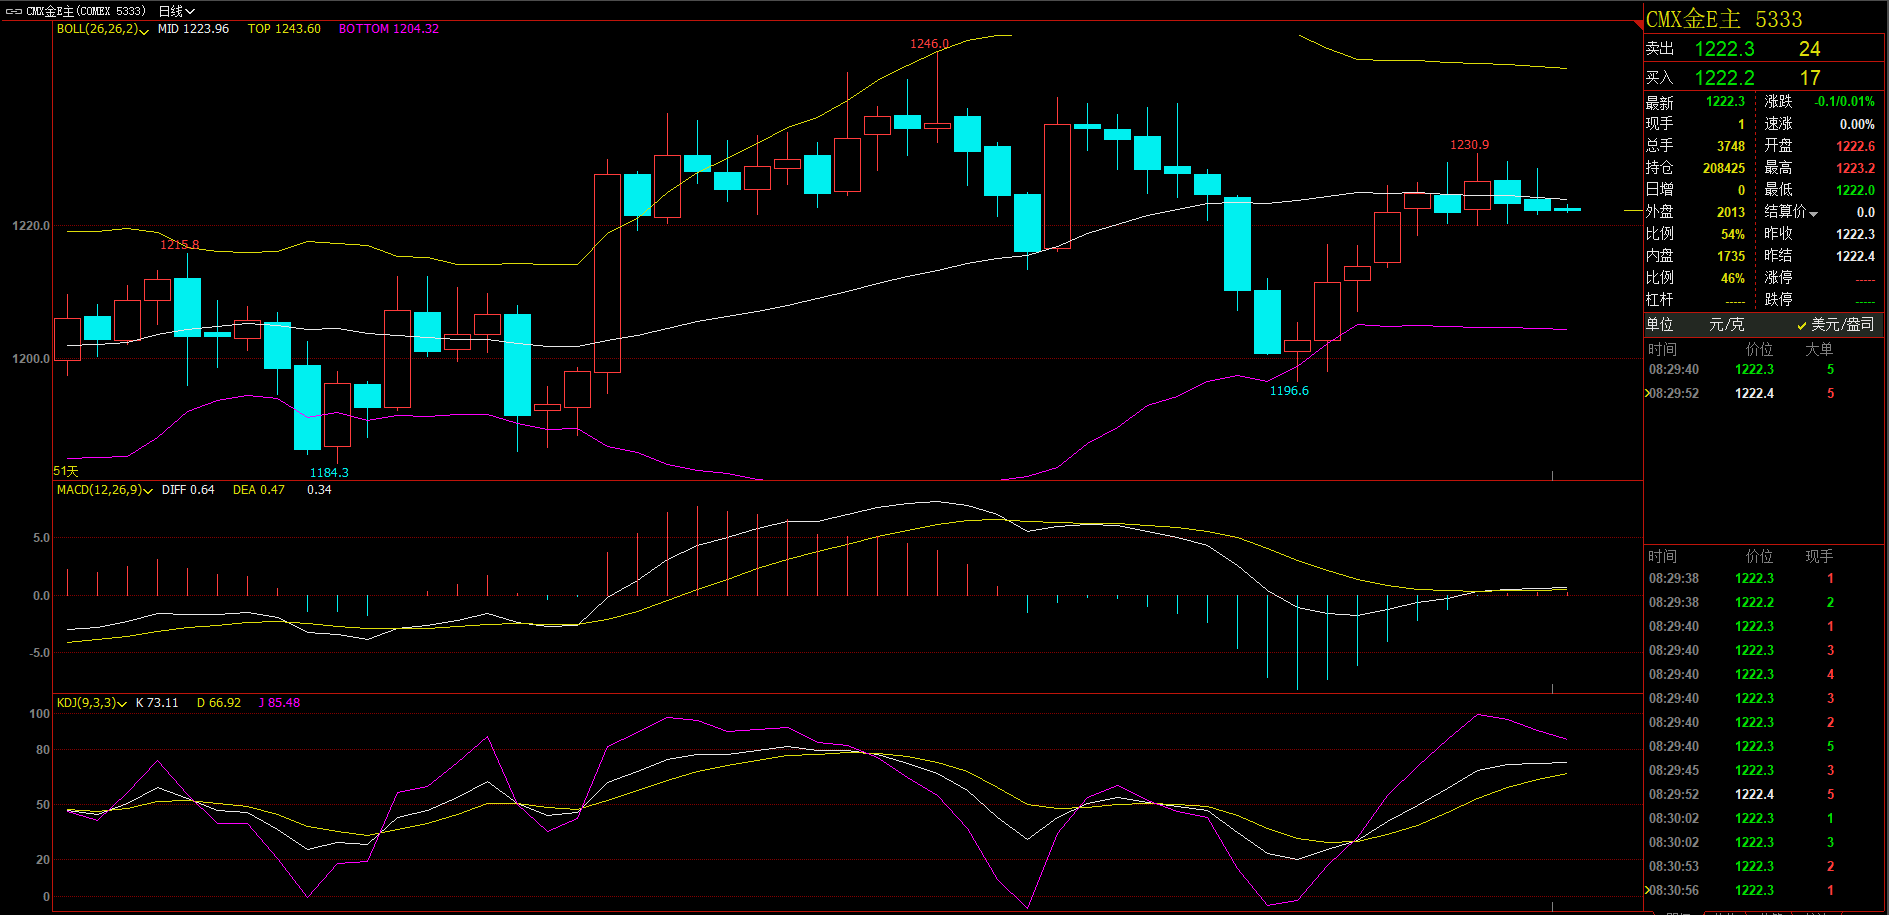Click the 涨跌 value -0.1/0.01%
Image resolution: width=1889 pixels, height=915 pixels.
click(1845, 102)
